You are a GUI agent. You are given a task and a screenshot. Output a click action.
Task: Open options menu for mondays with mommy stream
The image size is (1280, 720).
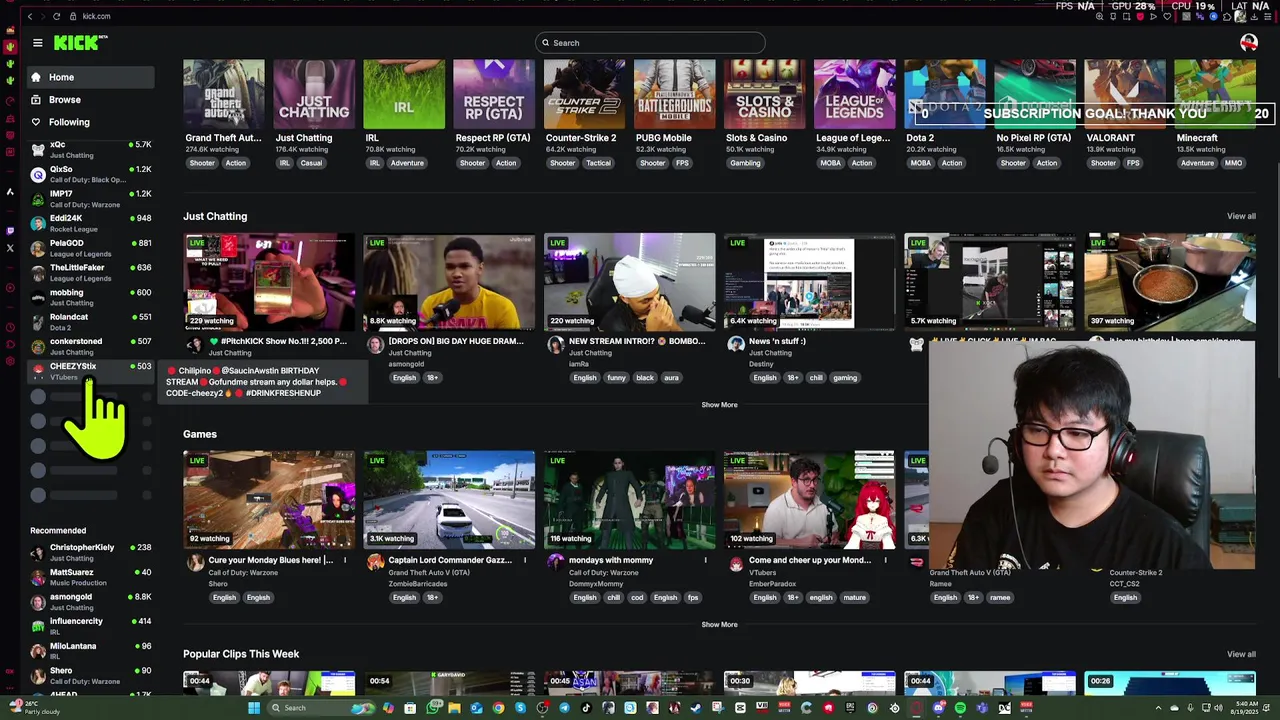[x=706, y=560]
